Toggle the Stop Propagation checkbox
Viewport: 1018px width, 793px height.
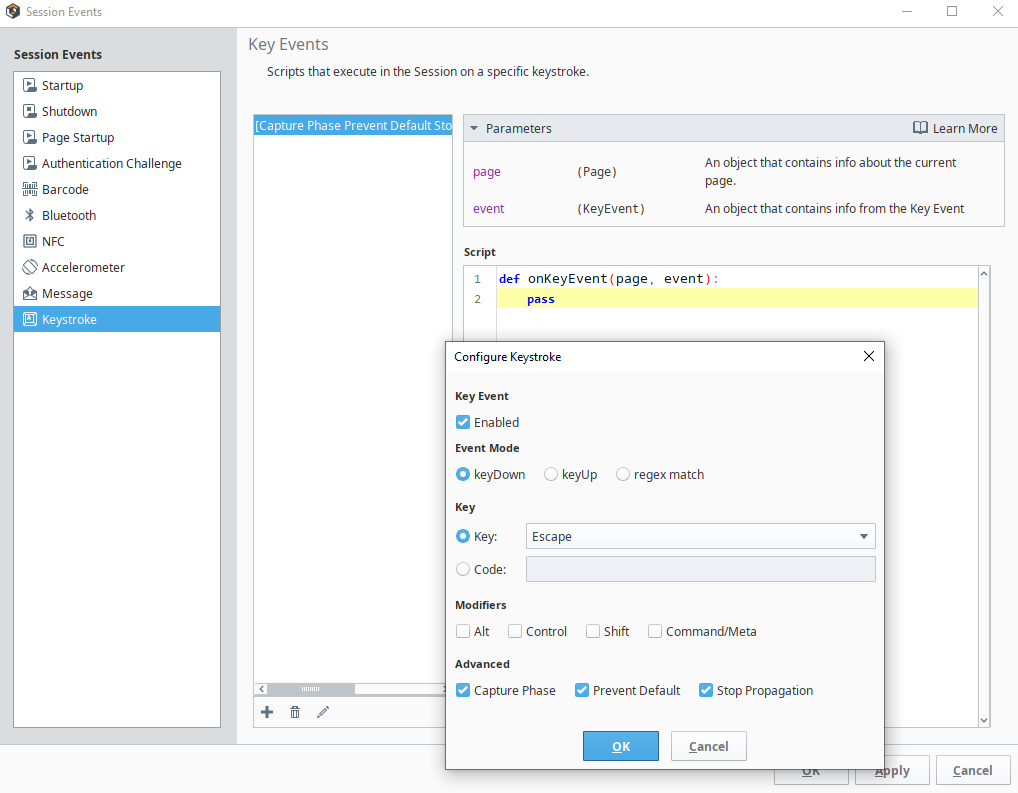pos(706,690)
